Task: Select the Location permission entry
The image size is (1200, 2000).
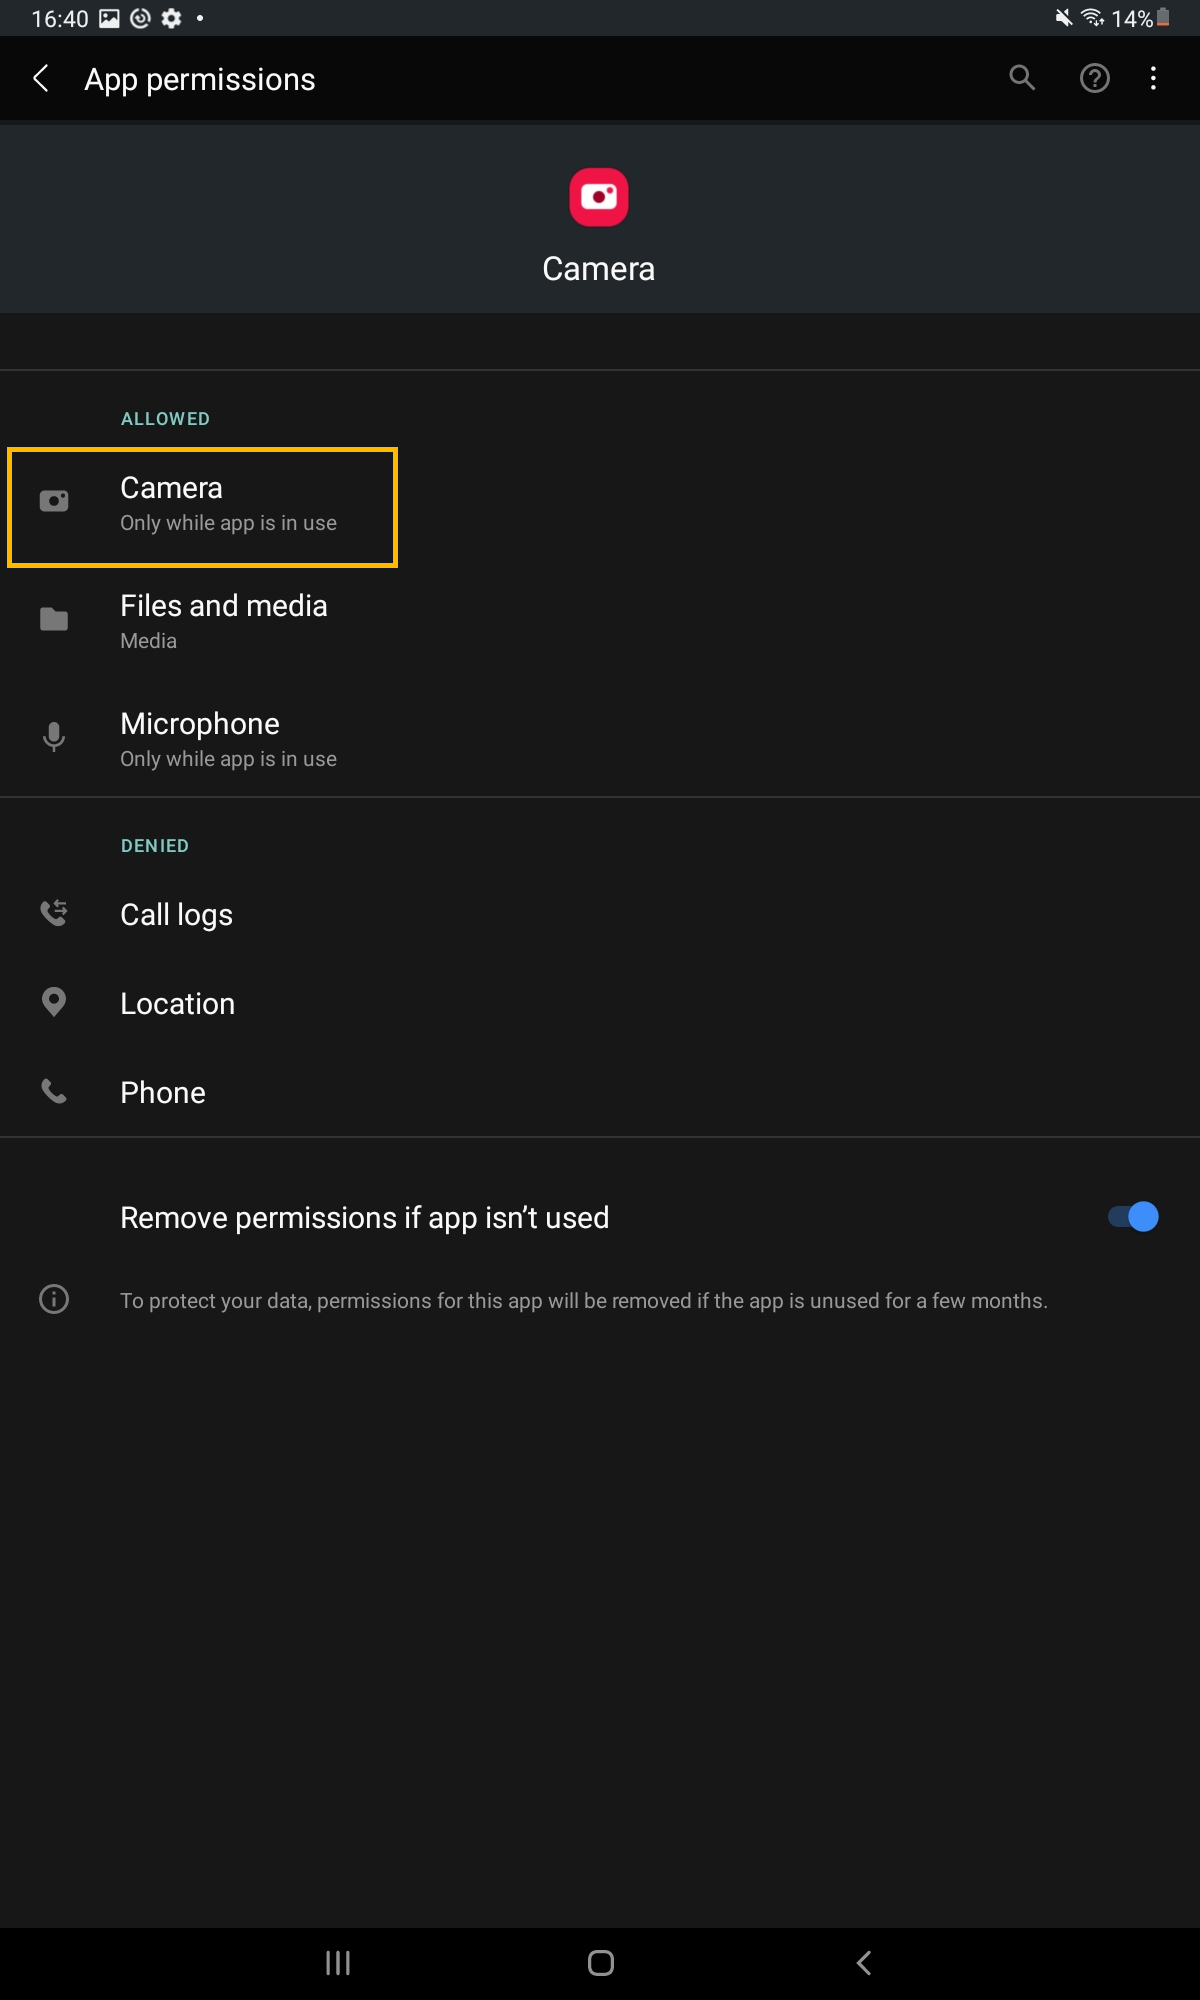Action: tap(178, 1004)
